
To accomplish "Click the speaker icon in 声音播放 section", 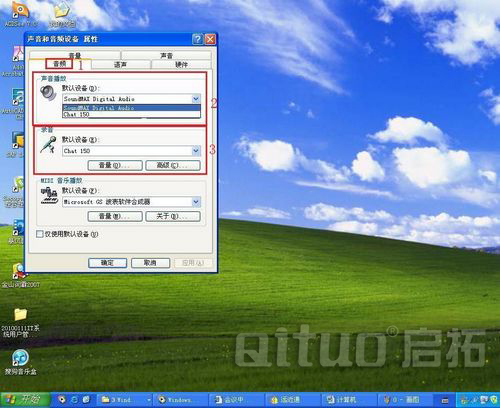I will 48,93.
